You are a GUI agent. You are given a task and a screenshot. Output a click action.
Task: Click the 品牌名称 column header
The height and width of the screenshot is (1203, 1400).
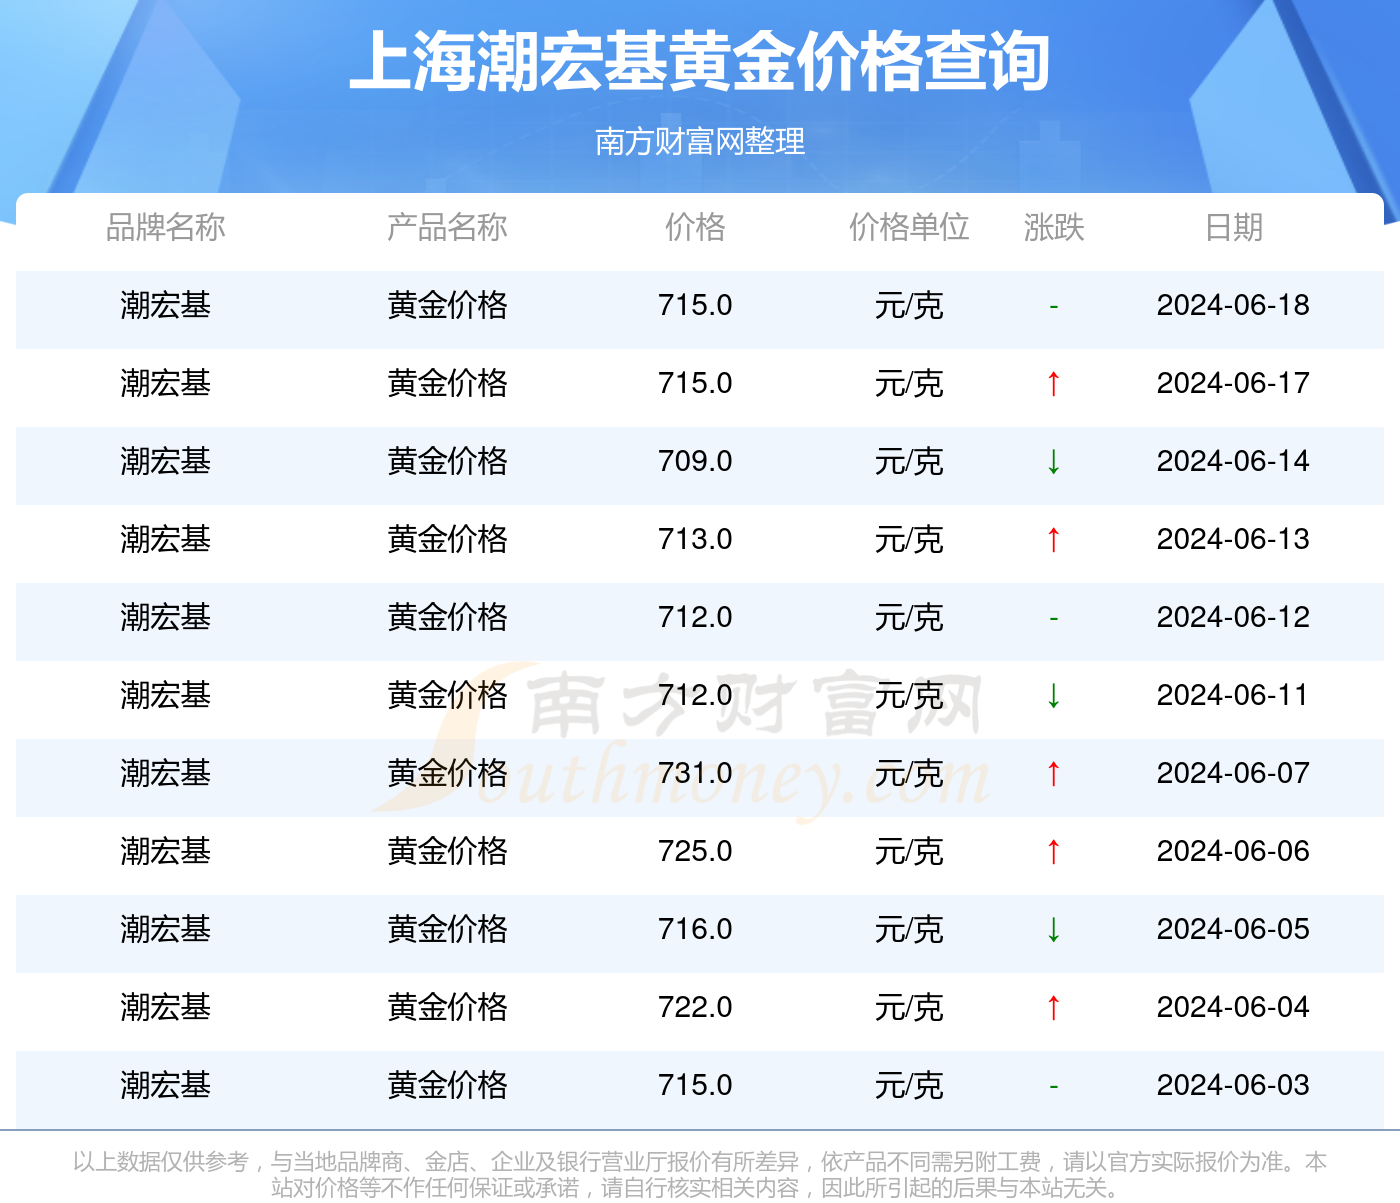click(166, 227)
